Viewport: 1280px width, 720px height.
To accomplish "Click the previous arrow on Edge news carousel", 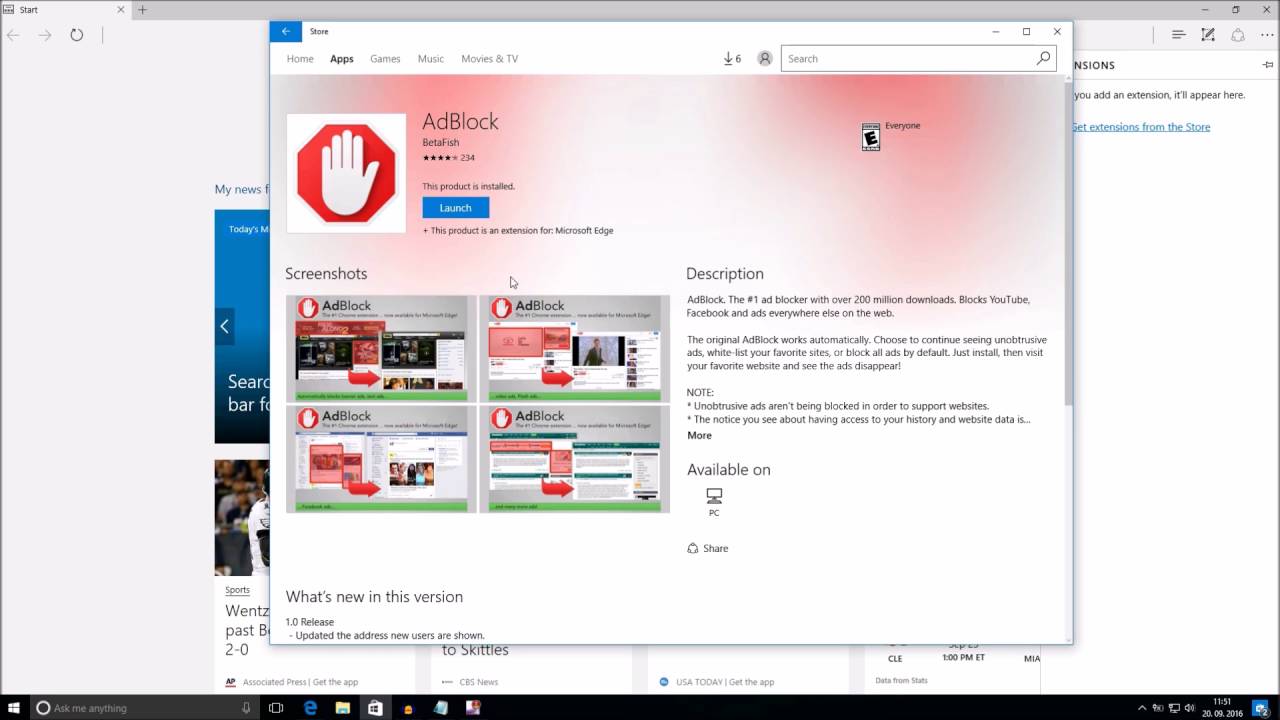I will coord(224,326).
